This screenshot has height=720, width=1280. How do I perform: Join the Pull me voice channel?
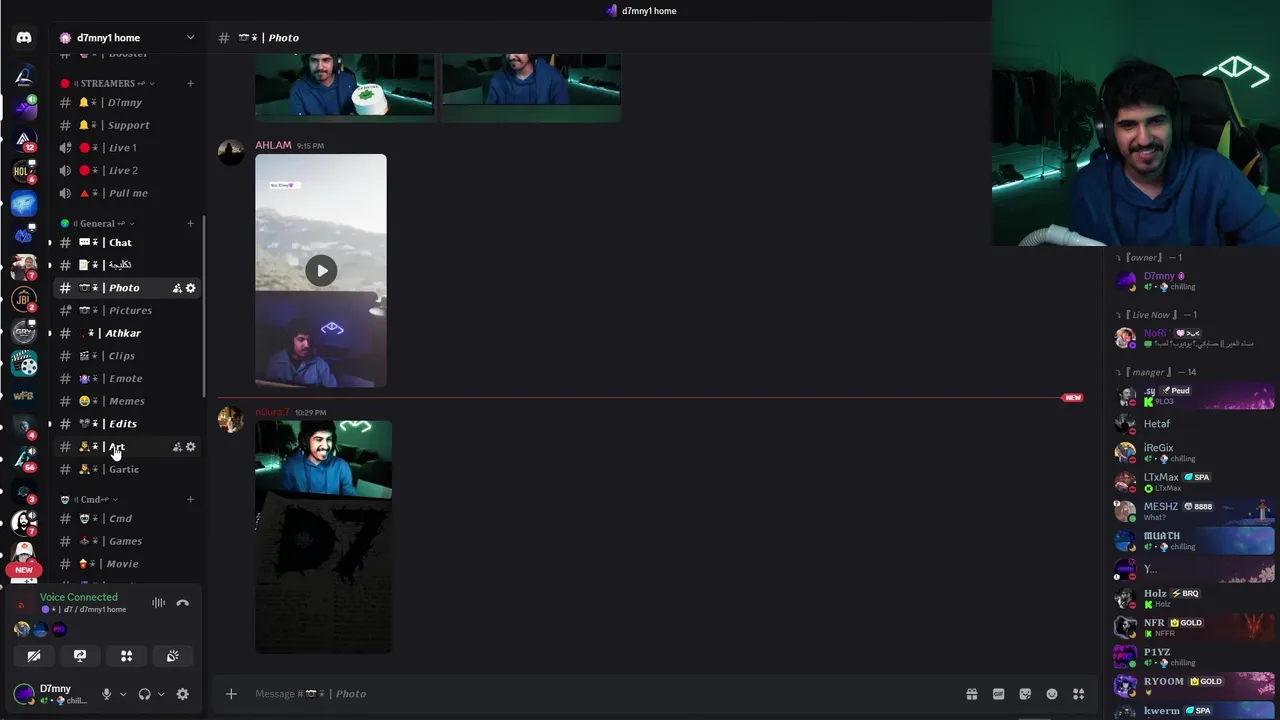128,193
